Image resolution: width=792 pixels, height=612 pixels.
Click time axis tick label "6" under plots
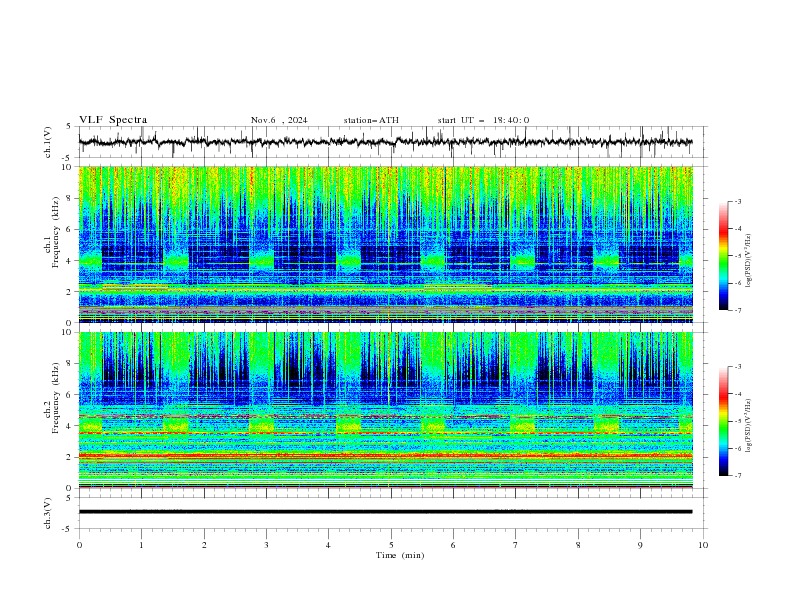click(454, 545)
